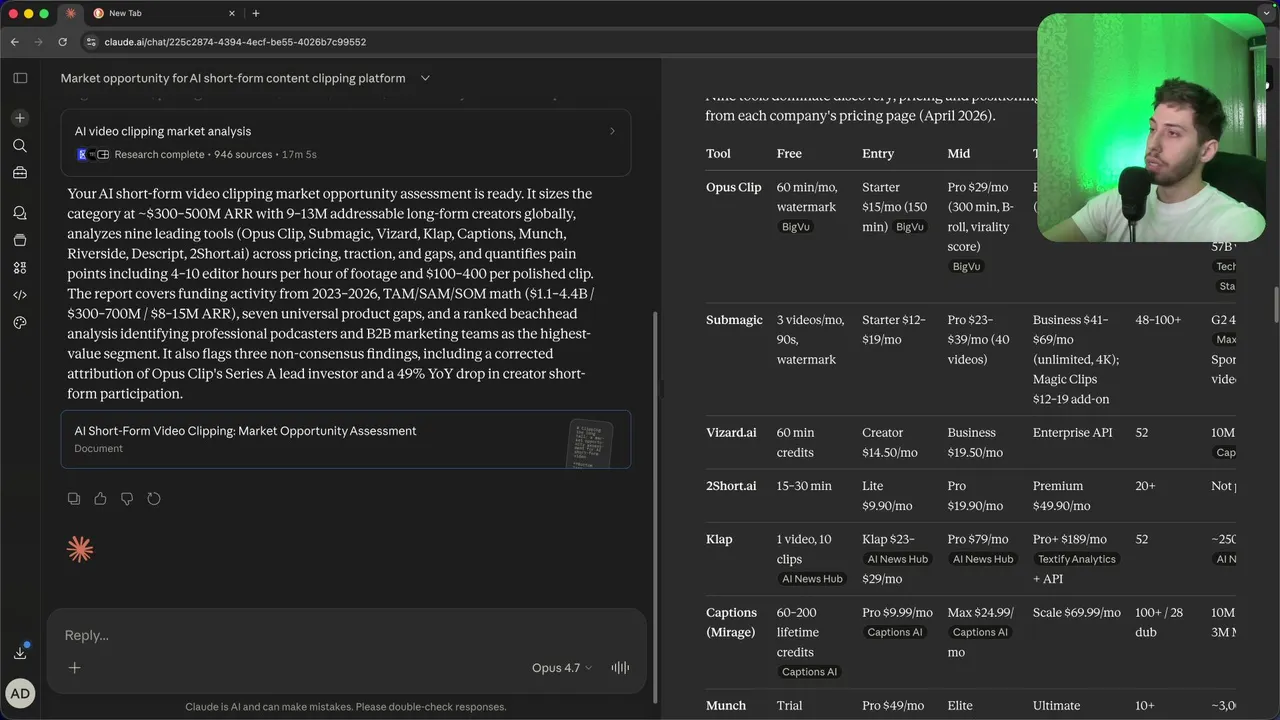Open the Opus 4.7 model selector
Viewport: 1280px width, 720px height.
tap(561, 668)
